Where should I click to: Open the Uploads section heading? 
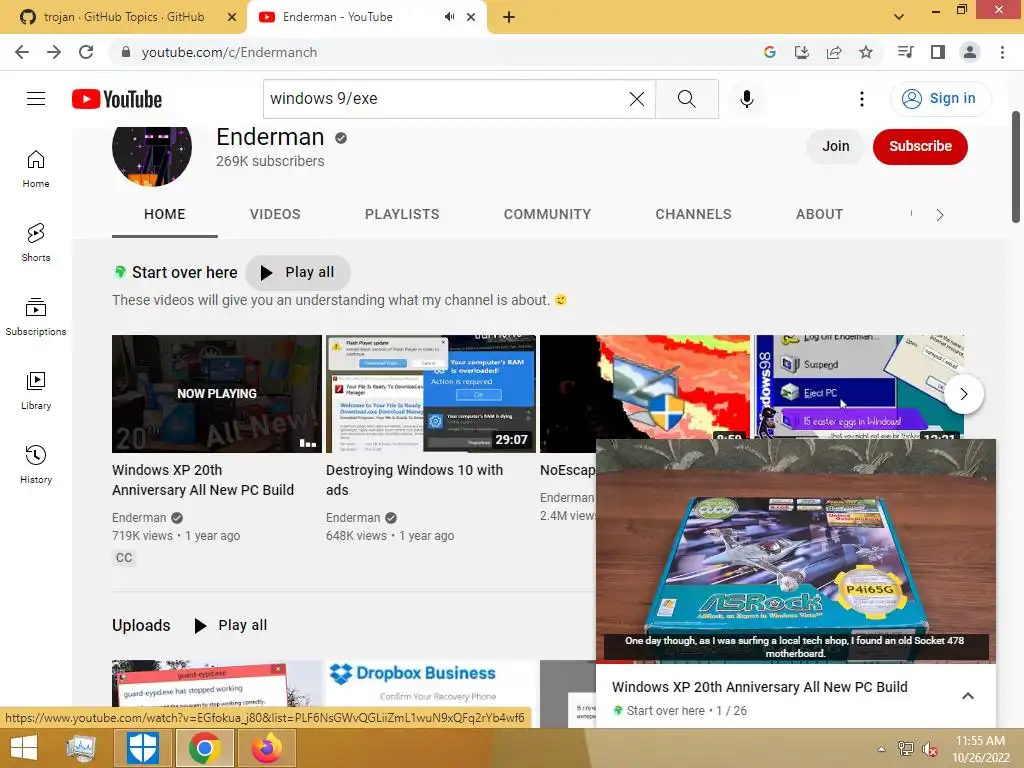[141, 625]
